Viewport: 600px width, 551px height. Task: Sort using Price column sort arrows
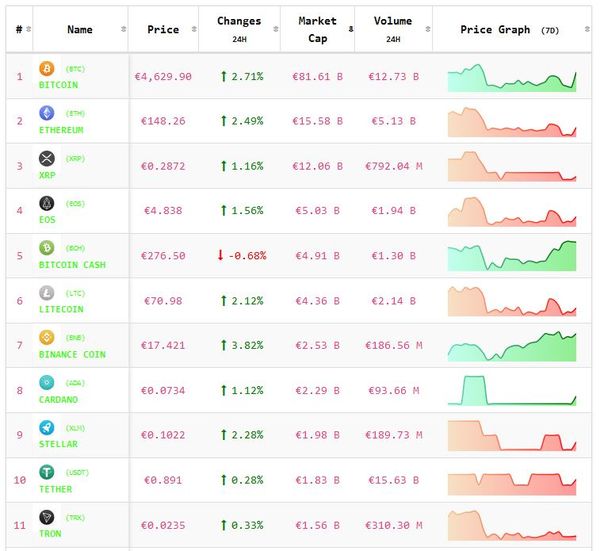[x=194, y=29]
